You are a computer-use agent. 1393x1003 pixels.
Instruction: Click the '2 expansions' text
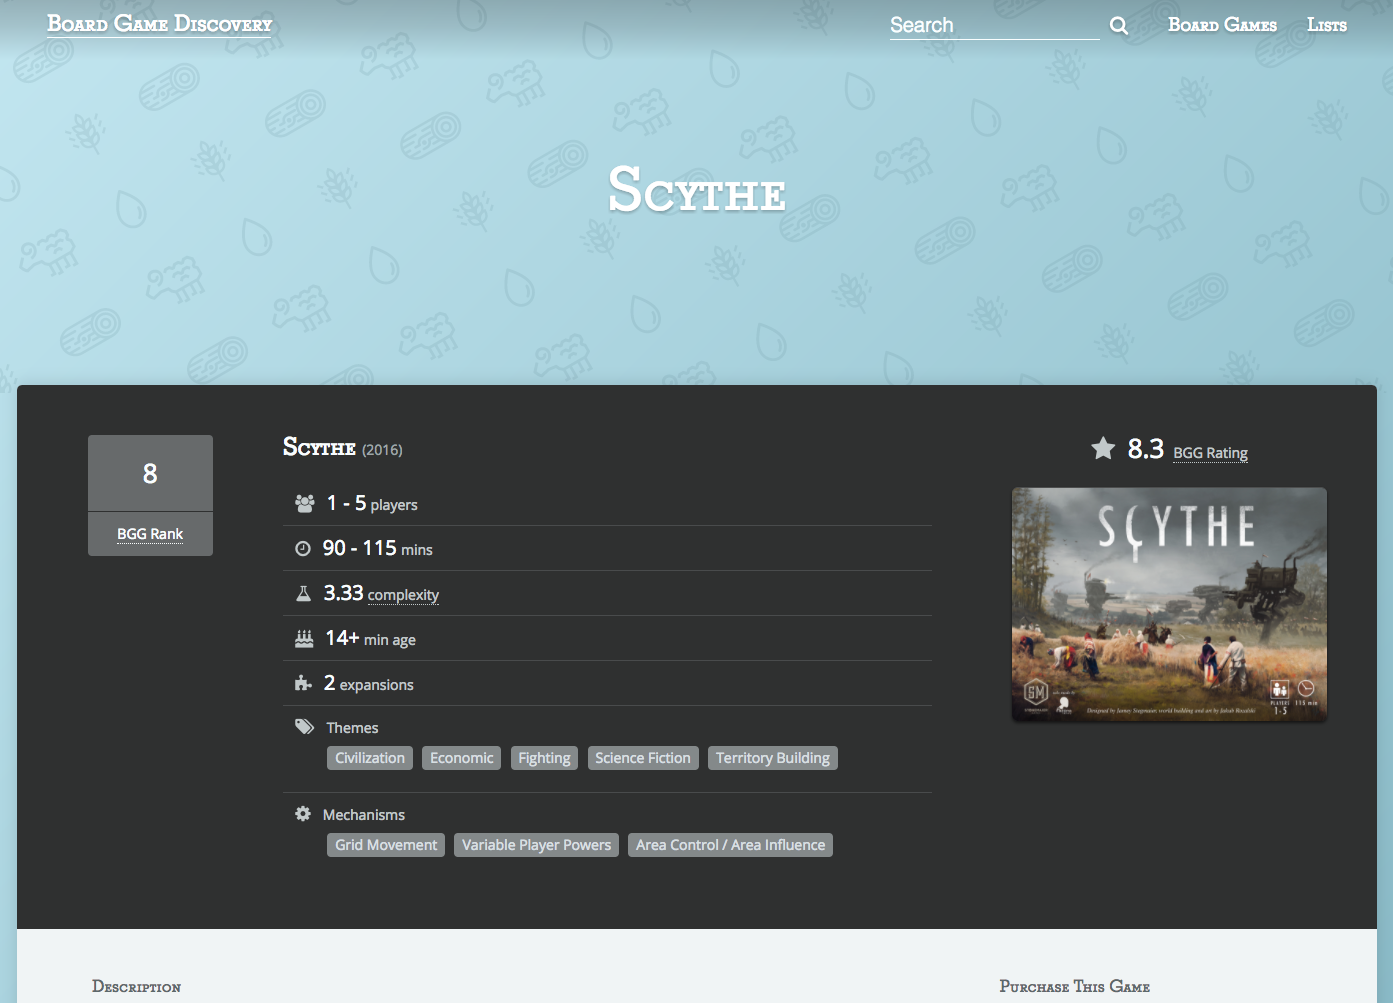click(368, 684)
